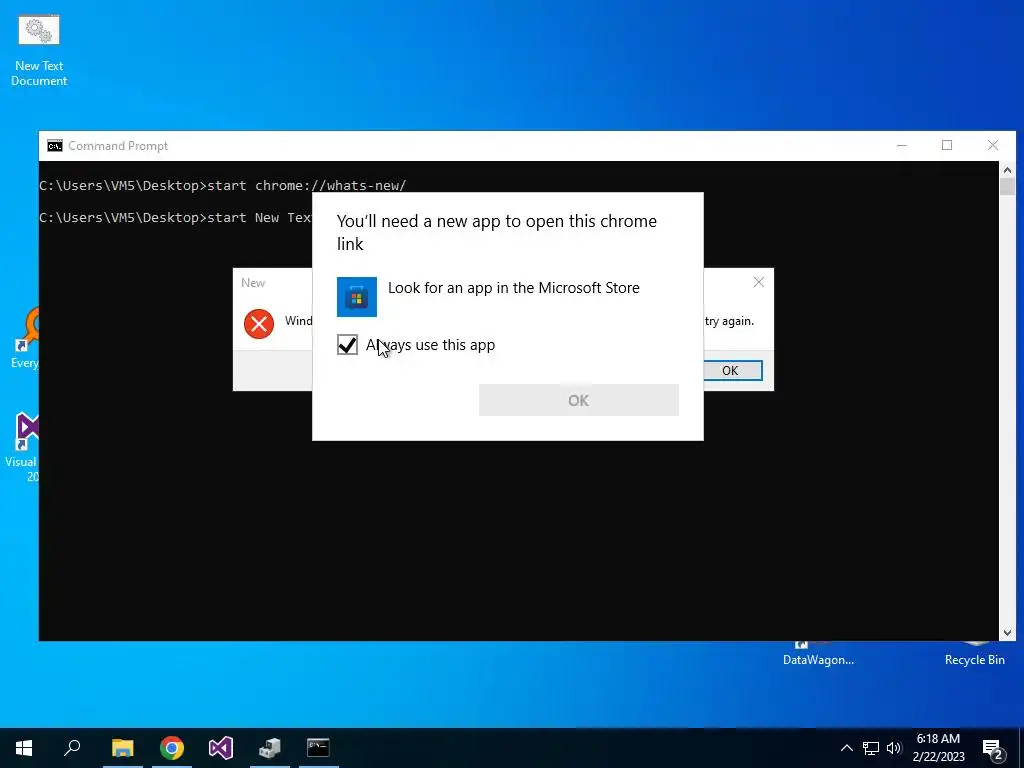
Task: Select the DataWagon desktop shortcut
Action: (x=818, y=654)
